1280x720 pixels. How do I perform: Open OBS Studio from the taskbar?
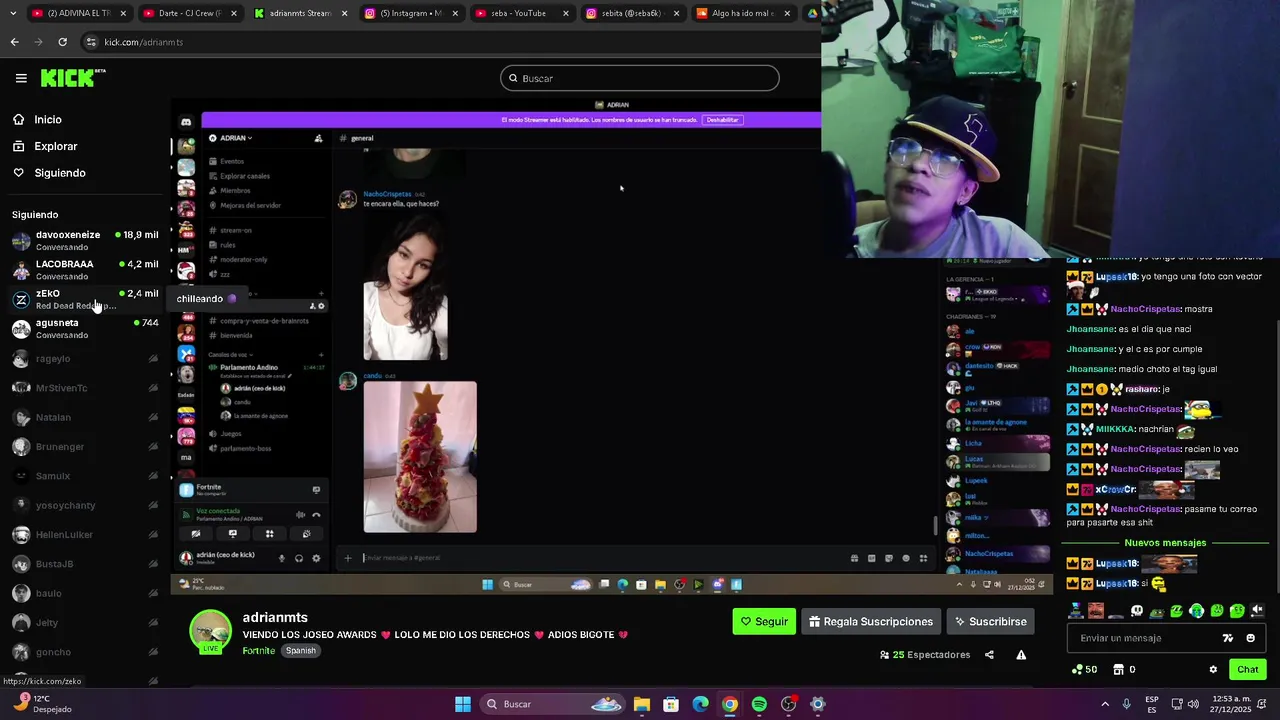789,704
